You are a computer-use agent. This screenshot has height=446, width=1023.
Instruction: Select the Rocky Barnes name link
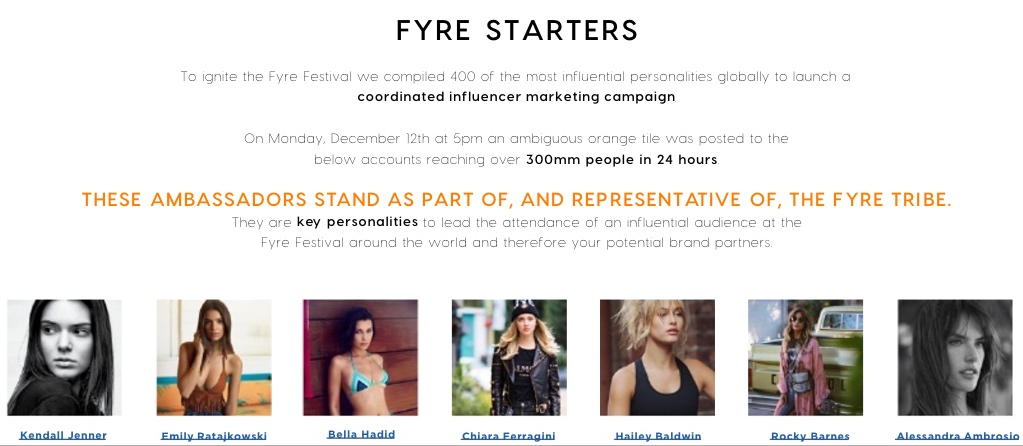810,436
